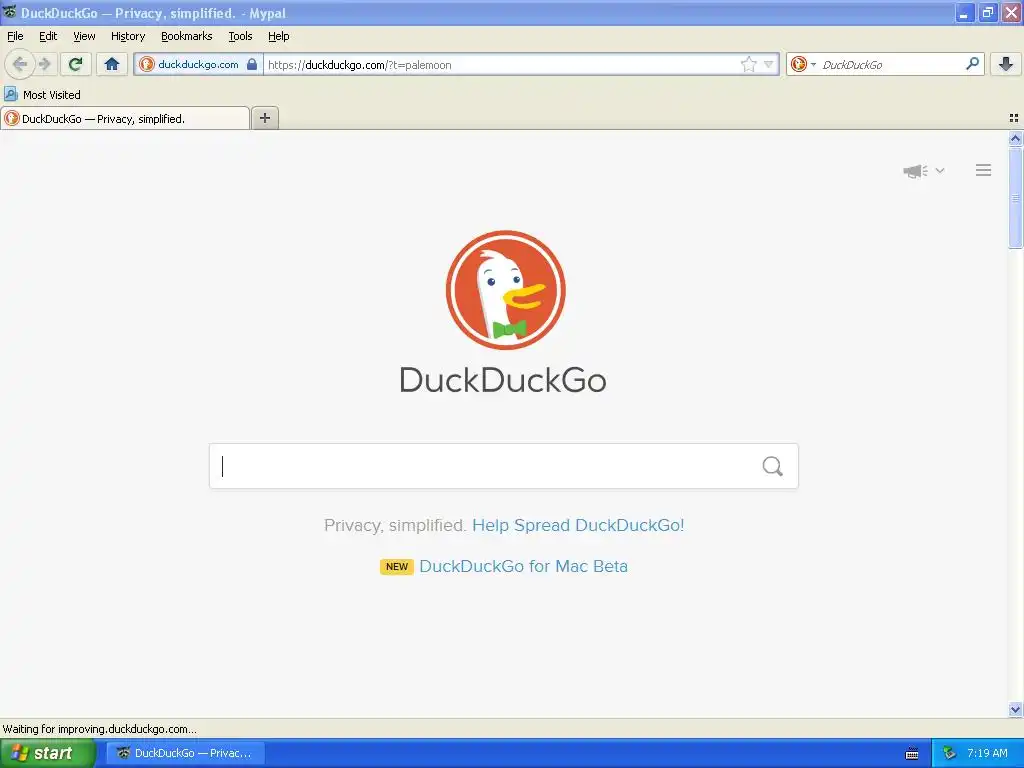Viewport: 1024px width, 768px height.
Task: Click the DuckDuckGo duck logo
Action: (505, 290)
